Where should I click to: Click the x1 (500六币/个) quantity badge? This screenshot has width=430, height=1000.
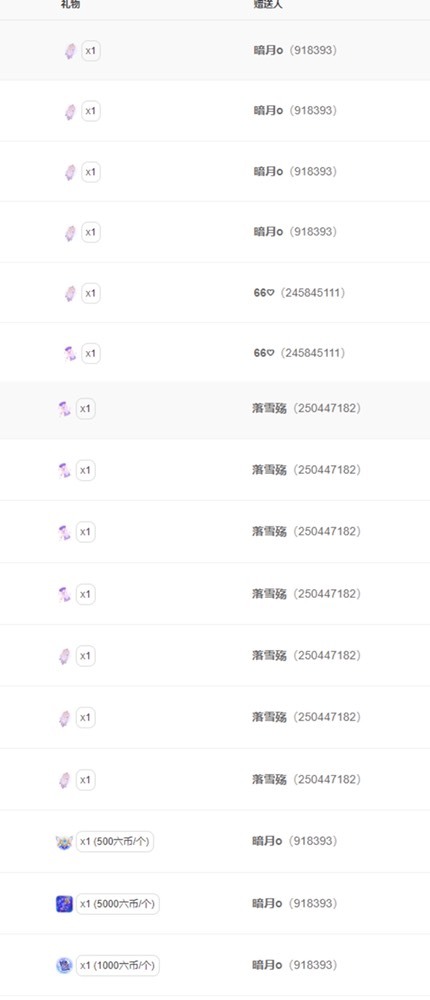(x=115, y=842)
